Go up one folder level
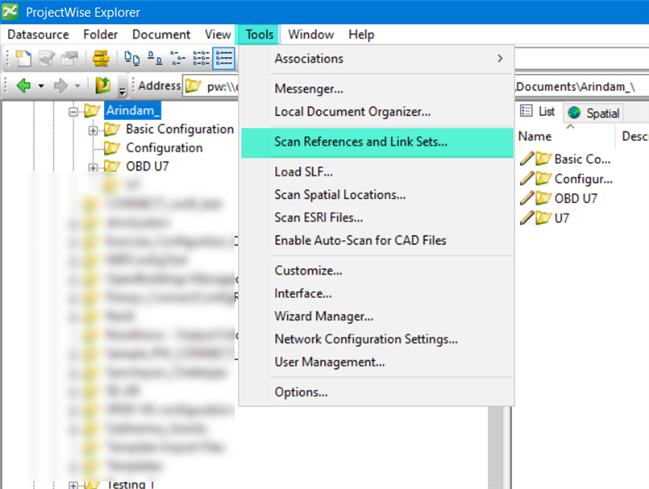649x489 pixels. coord(103,85)
